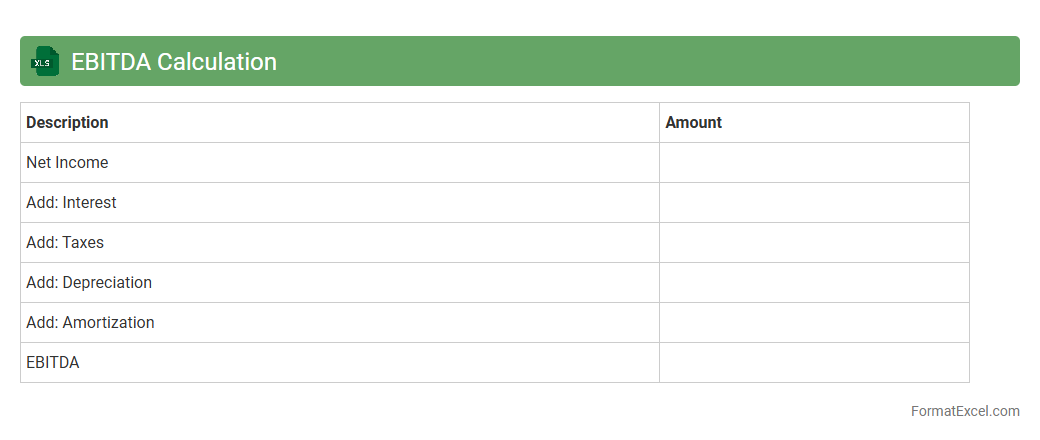The image size is (1040, 440).
Task: Click the Net Income label cell
Action: click(67, 163)
